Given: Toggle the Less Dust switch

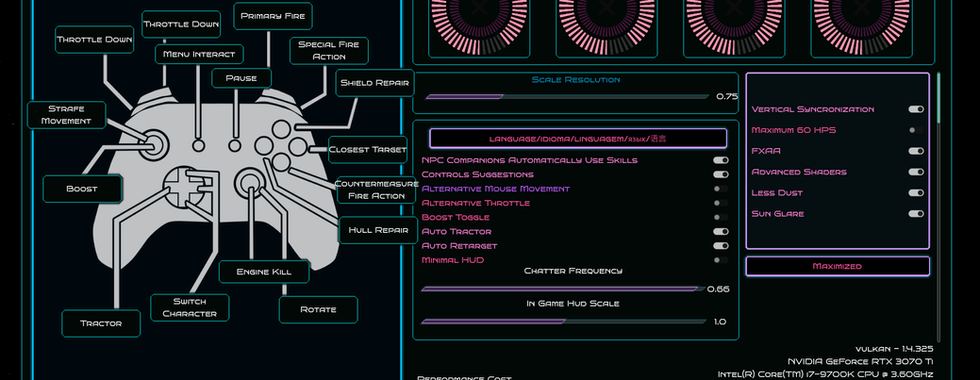Looking at the screenshot, I should point(916,193).
